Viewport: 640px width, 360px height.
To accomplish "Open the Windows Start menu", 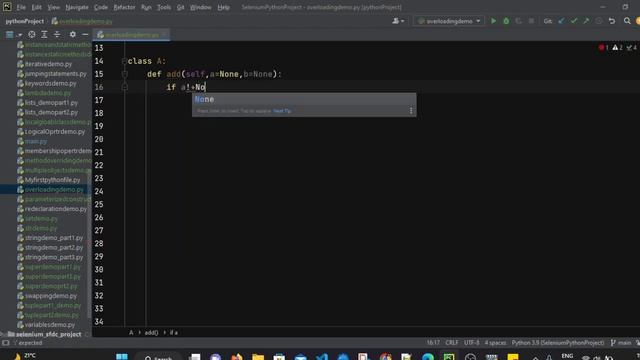I will pos(122,357).
